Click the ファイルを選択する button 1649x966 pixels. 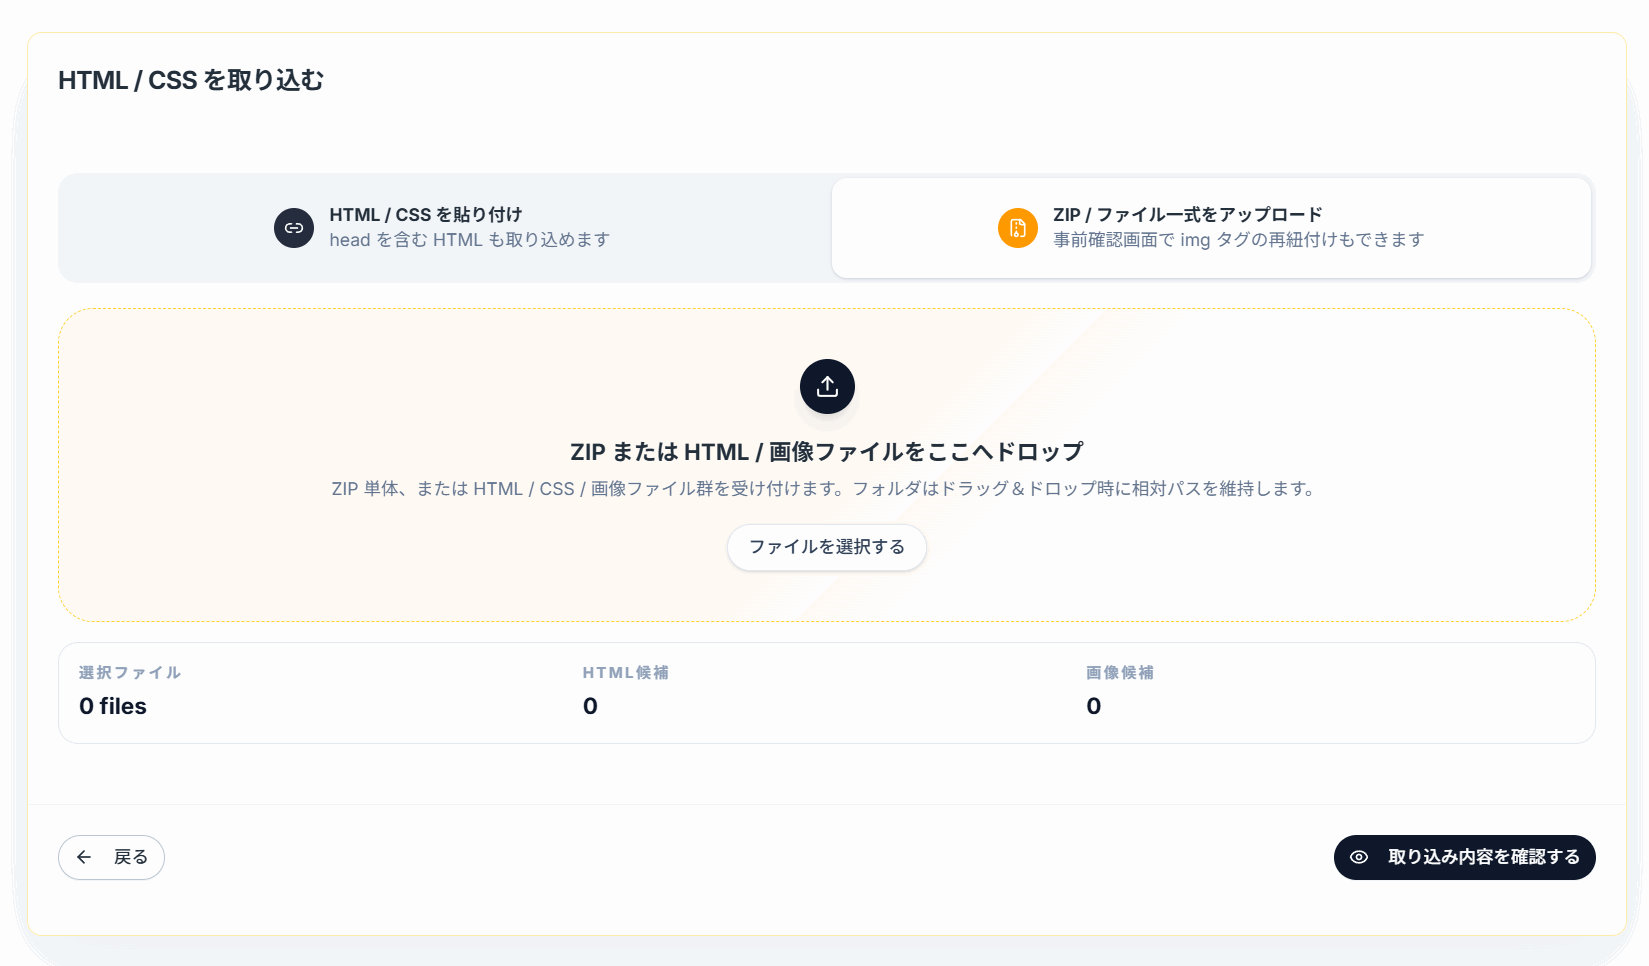click(x=827, y=547)
